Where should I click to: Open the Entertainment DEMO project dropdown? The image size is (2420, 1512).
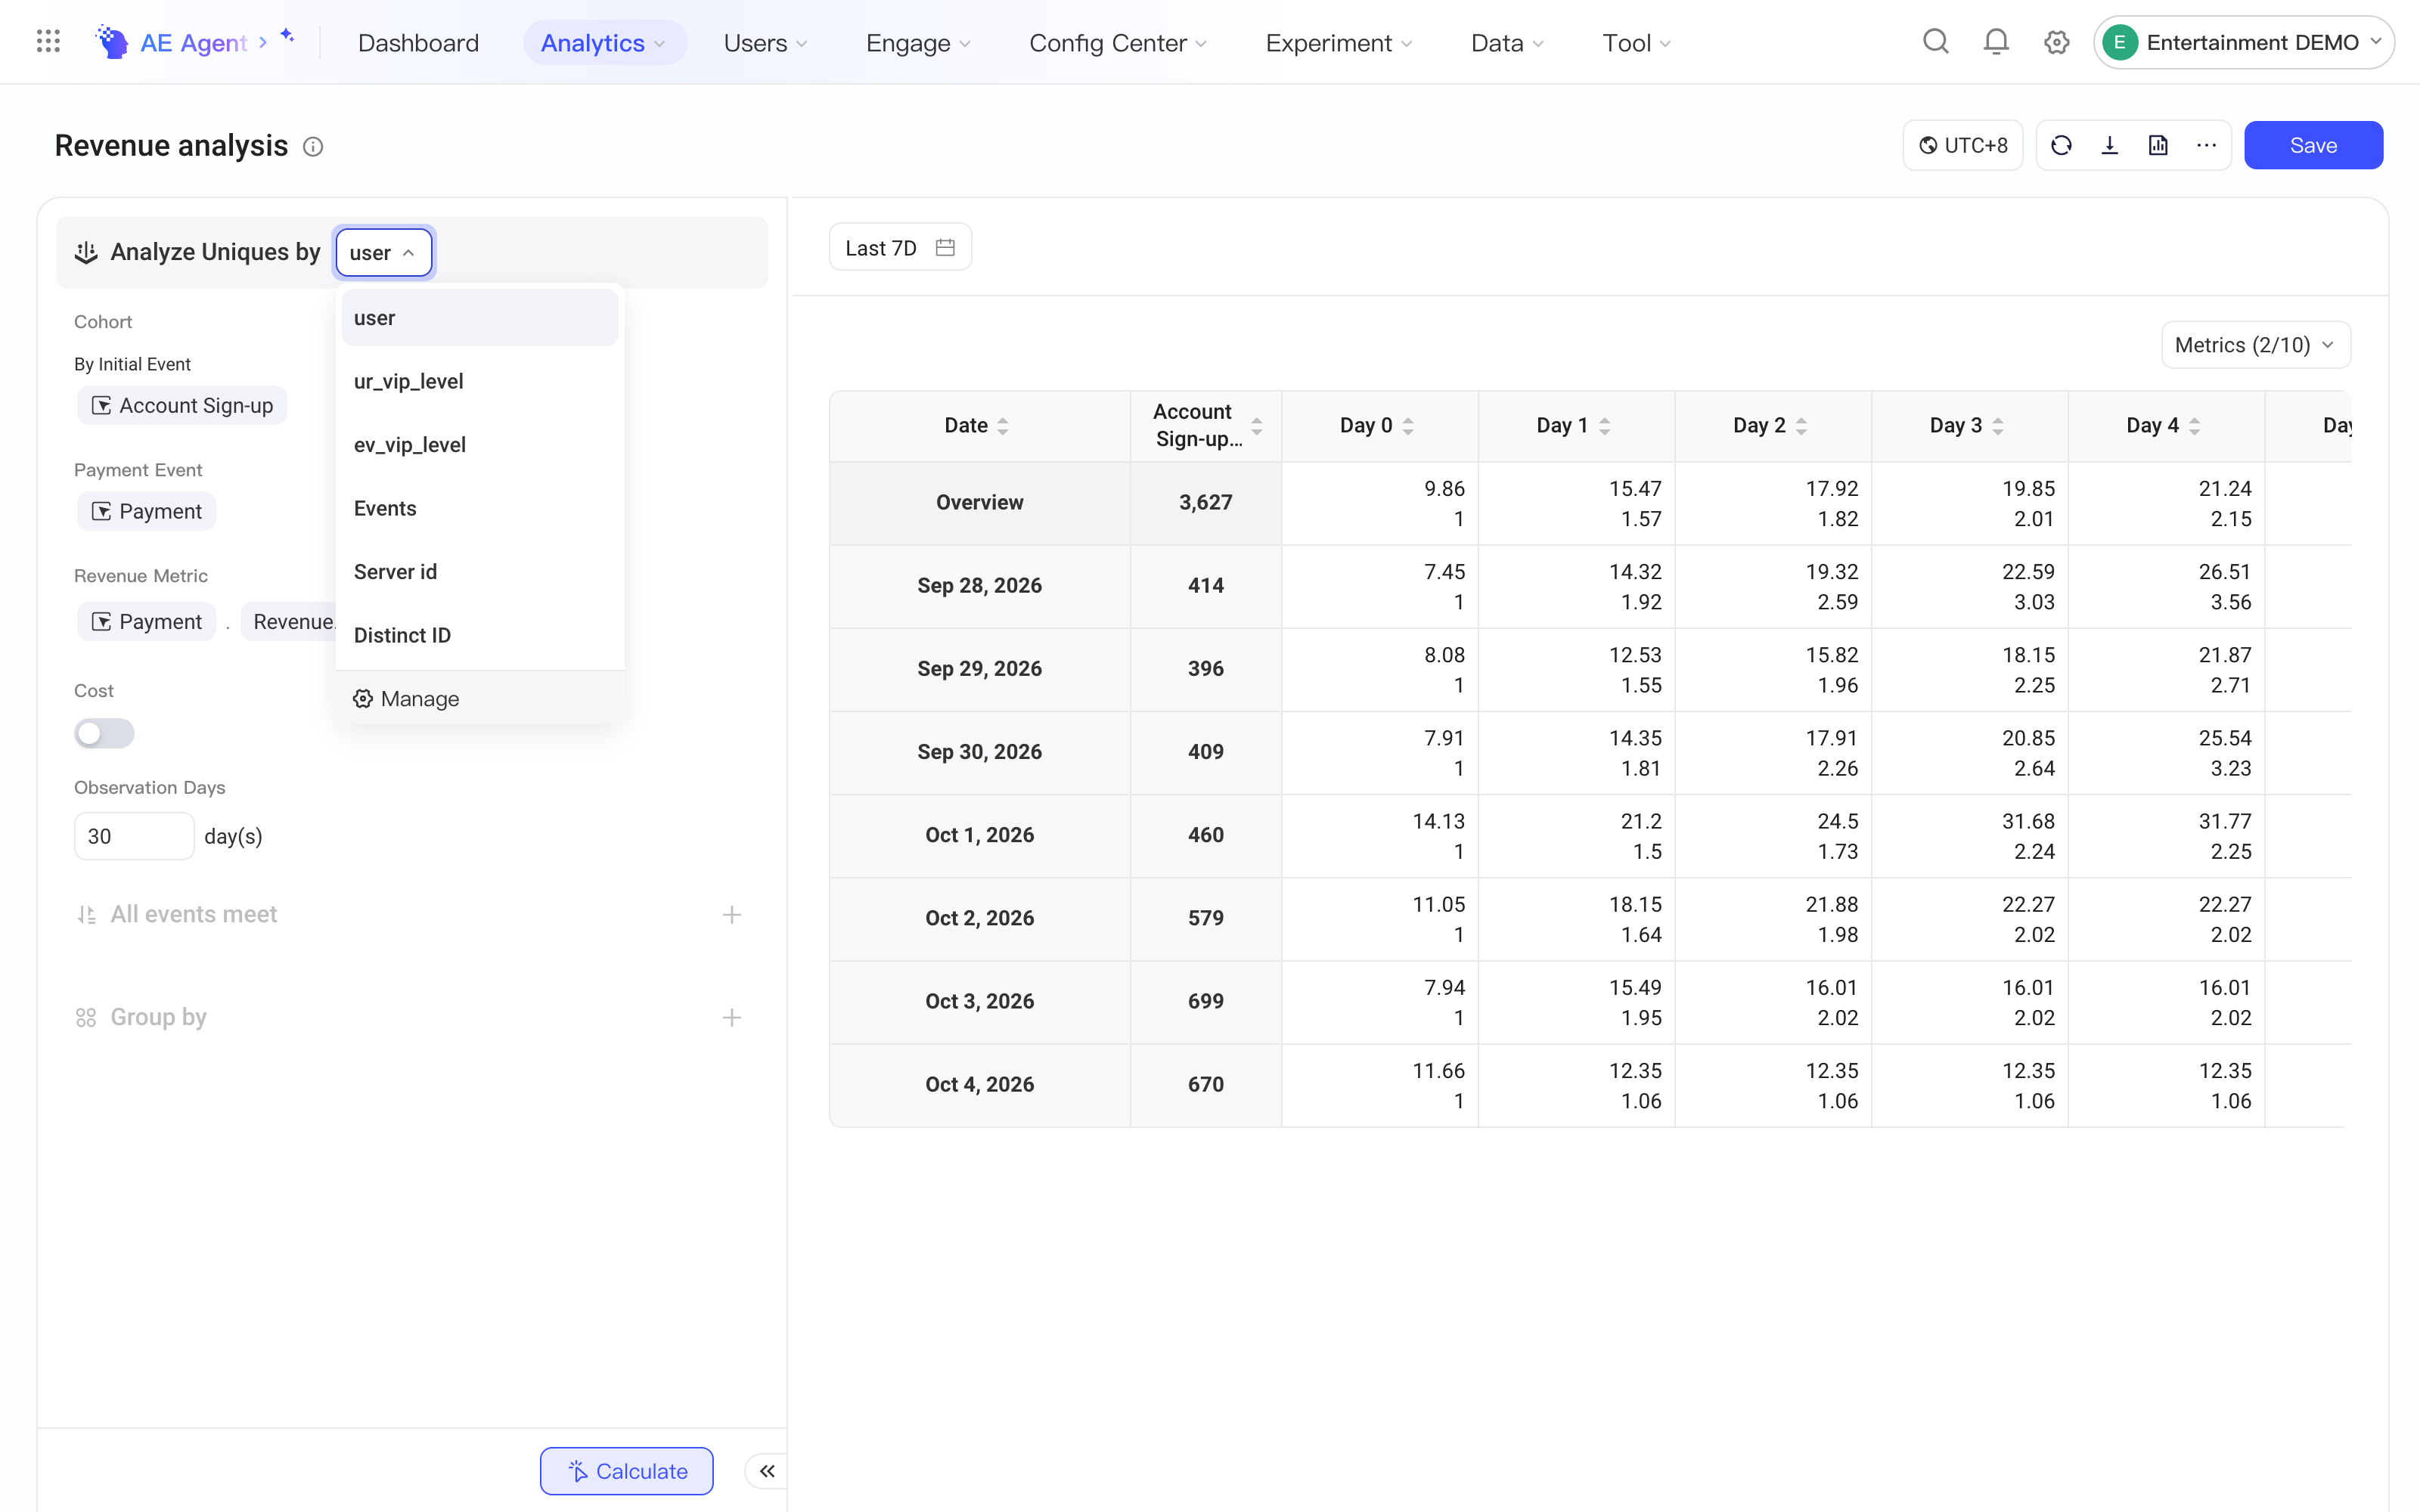pyautogui.click(x=2243, y=42)
